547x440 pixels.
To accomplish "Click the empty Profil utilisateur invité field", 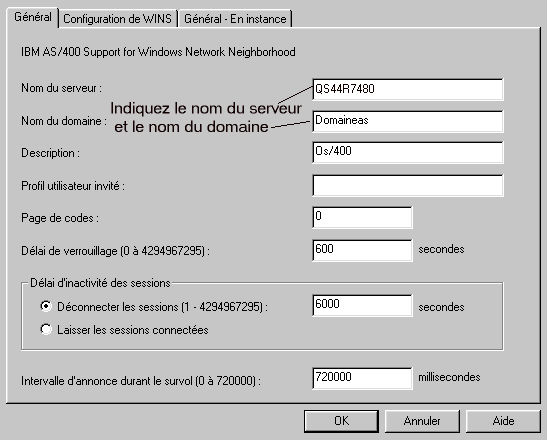I will [407, 185].
